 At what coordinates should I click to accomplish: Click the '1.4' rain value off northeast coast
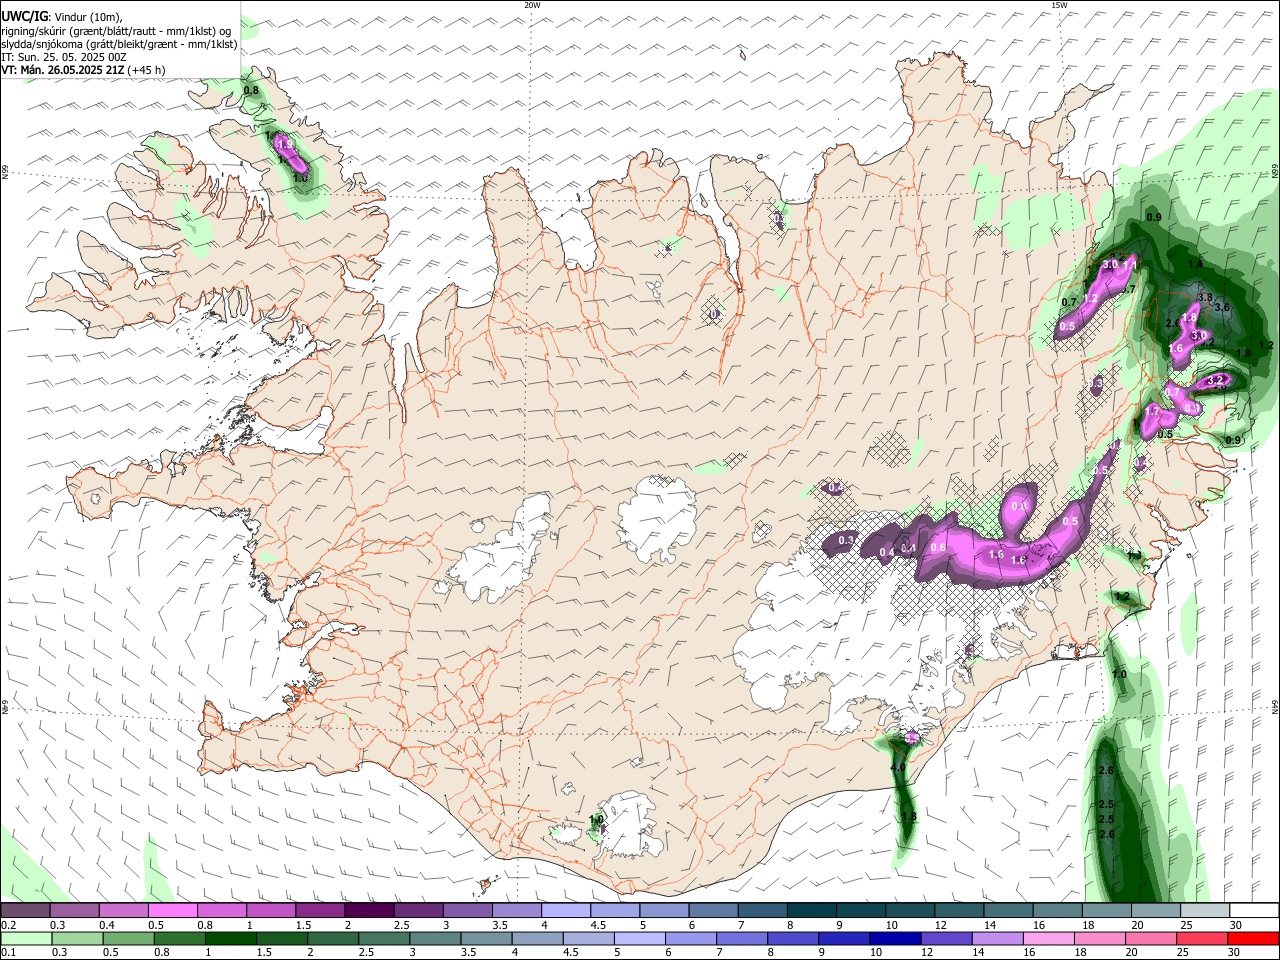pyautogui.click(x=1195, y=264)
